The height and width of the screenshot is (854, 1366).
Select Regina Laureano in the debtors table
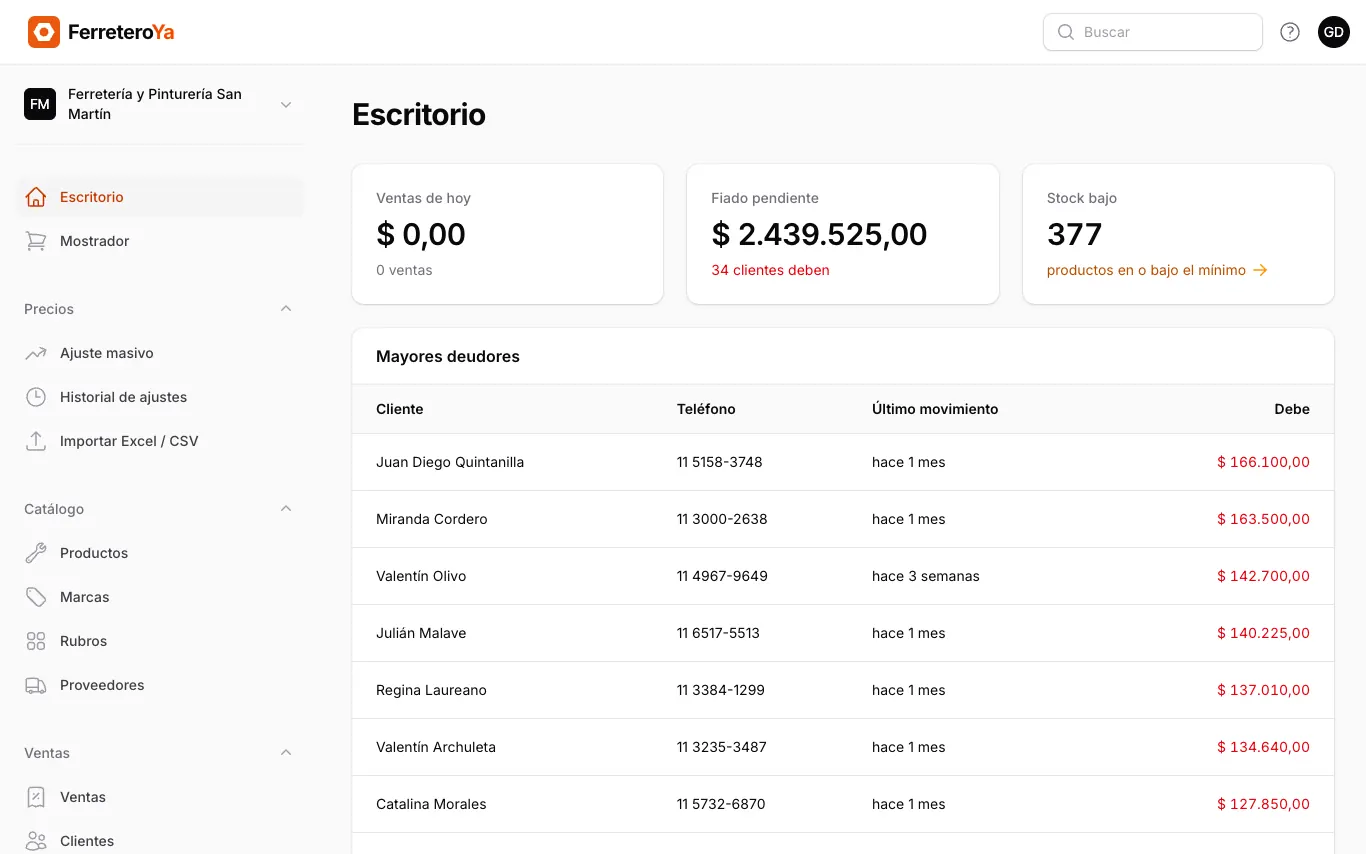(x=431, y=690)
